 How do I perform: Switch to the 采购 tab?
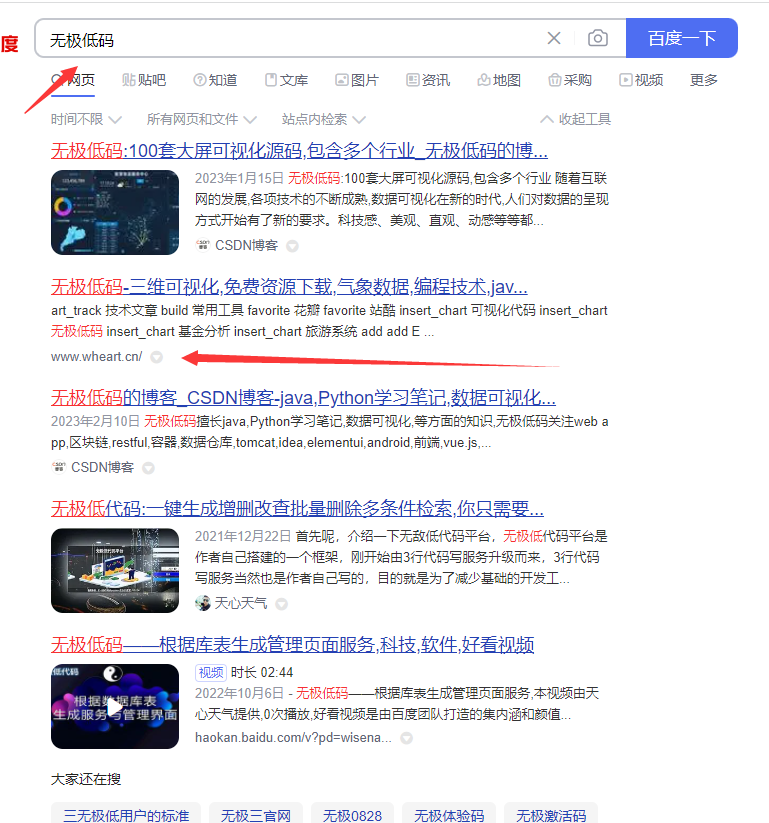coord(570,80)
